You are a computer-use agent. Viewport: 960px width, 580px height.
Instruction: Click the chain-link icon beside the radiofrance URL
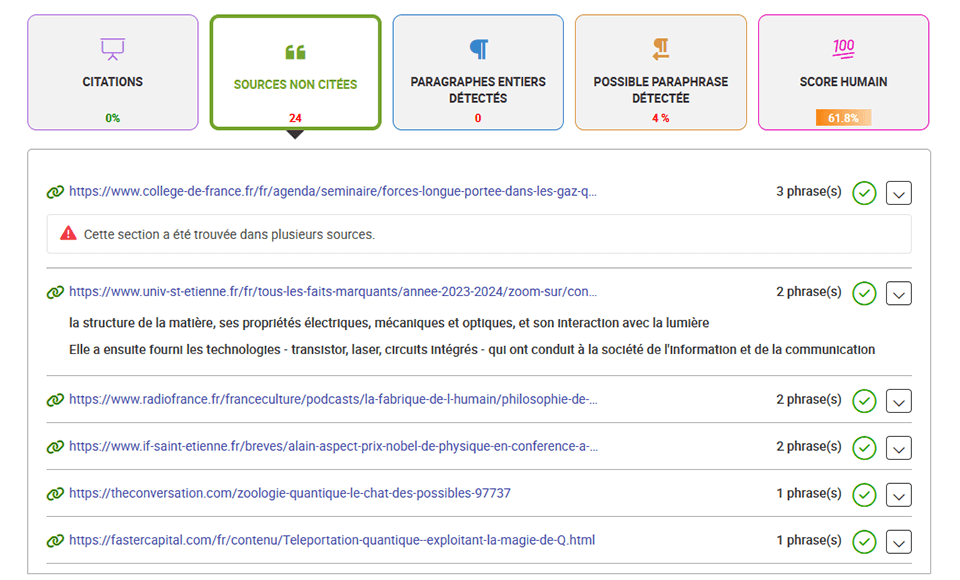[55, 401]
